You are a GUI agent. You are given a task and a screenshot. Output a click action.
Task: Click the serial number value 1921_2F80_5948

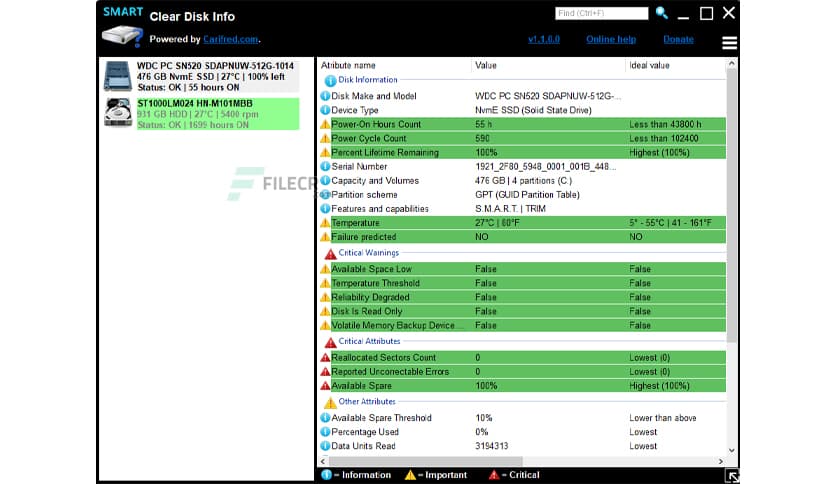point(545,166)
